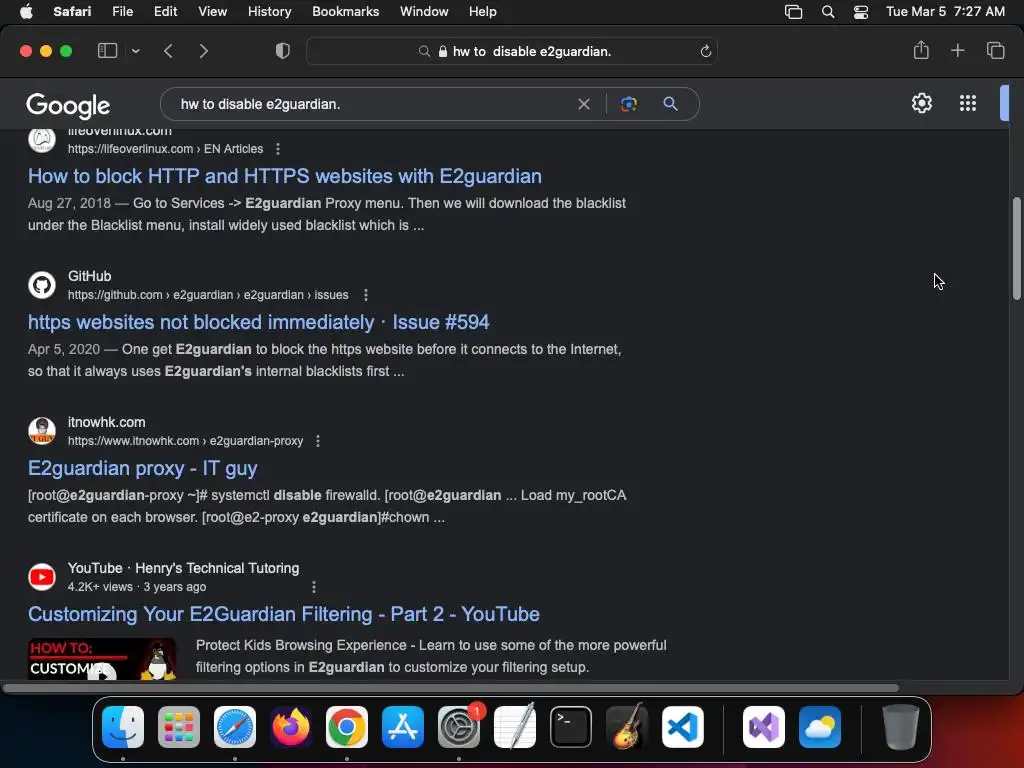
Task: Reload the current page
Action: [x=705, y=51]
